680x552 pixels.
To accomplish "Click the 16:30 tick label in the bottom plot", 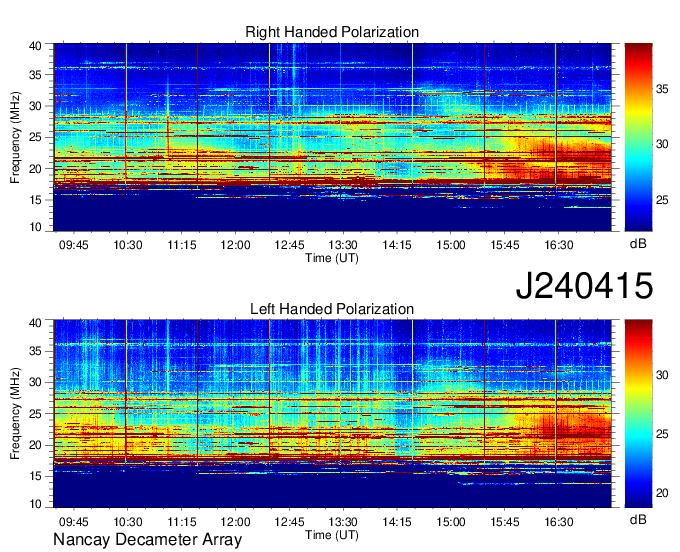I will 559,522.
